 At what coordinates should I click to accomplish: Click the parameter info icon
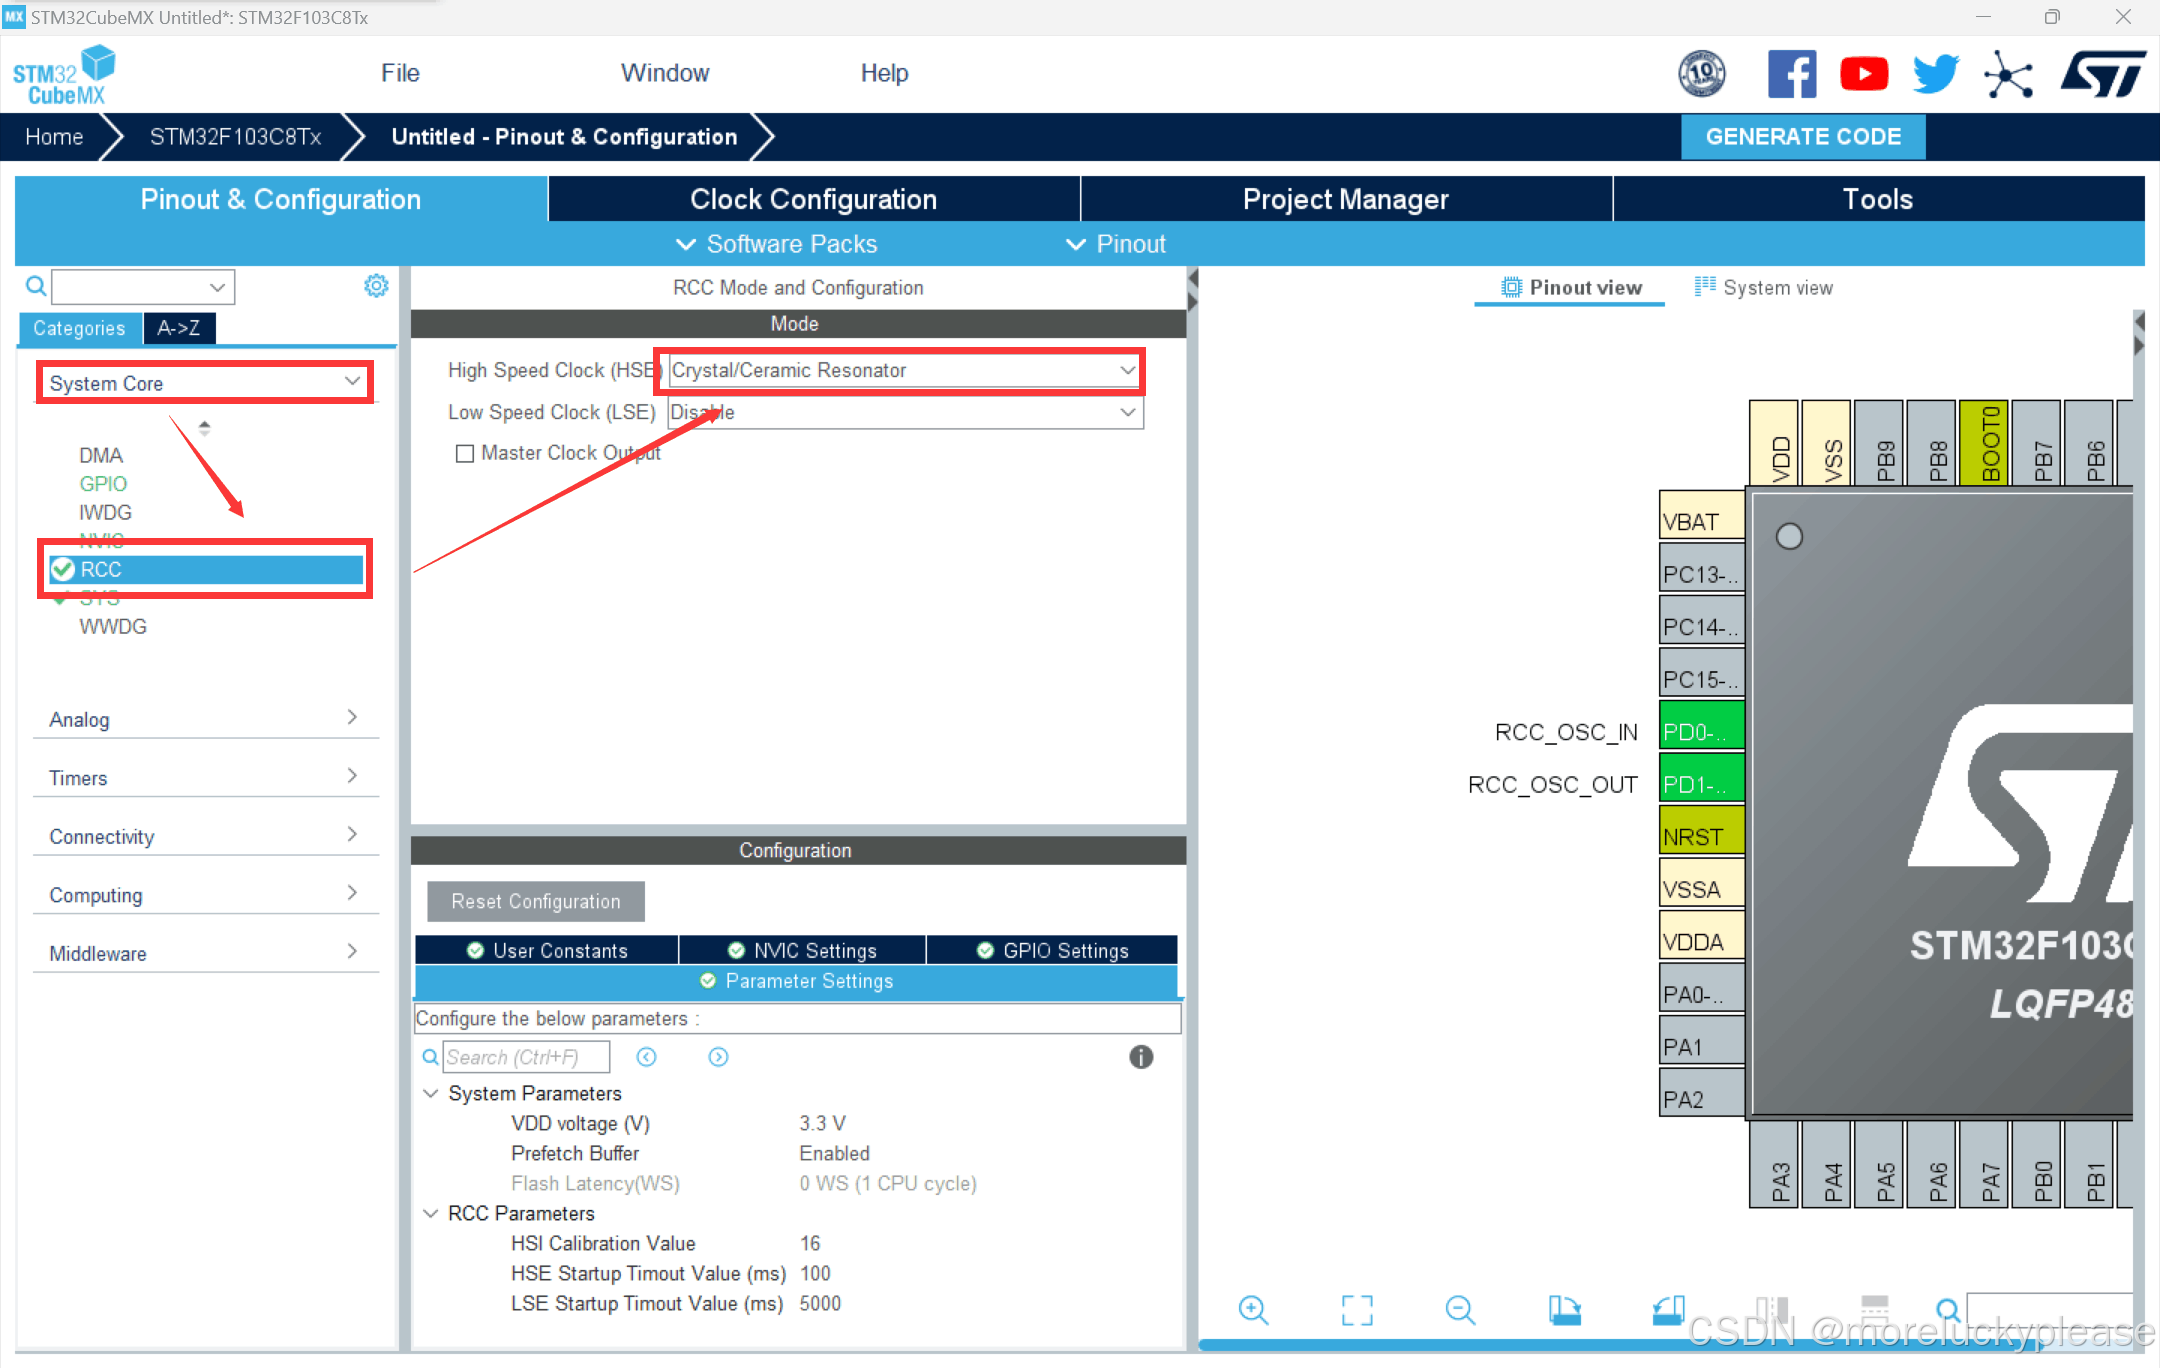[x=1141, y=1057]
